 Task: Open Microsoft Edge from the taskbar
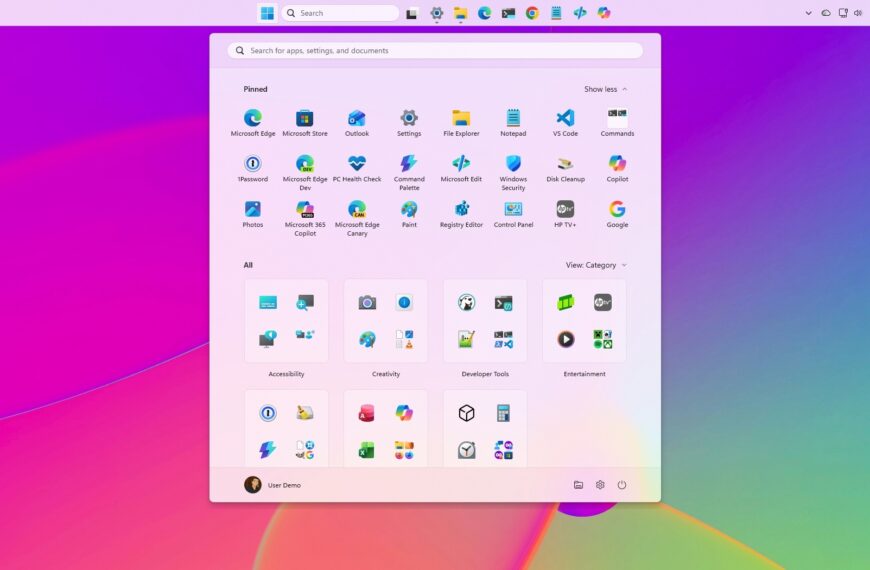[484, 13]
